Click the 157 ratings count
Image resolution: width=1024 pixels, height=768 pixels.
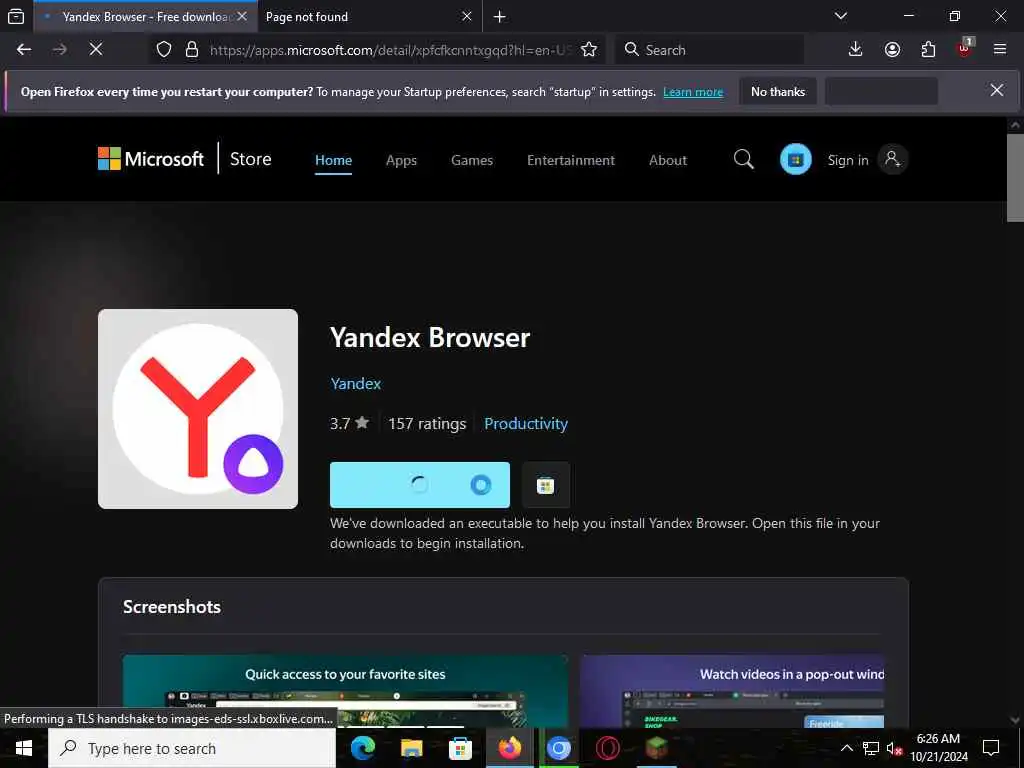pos(427,424)
